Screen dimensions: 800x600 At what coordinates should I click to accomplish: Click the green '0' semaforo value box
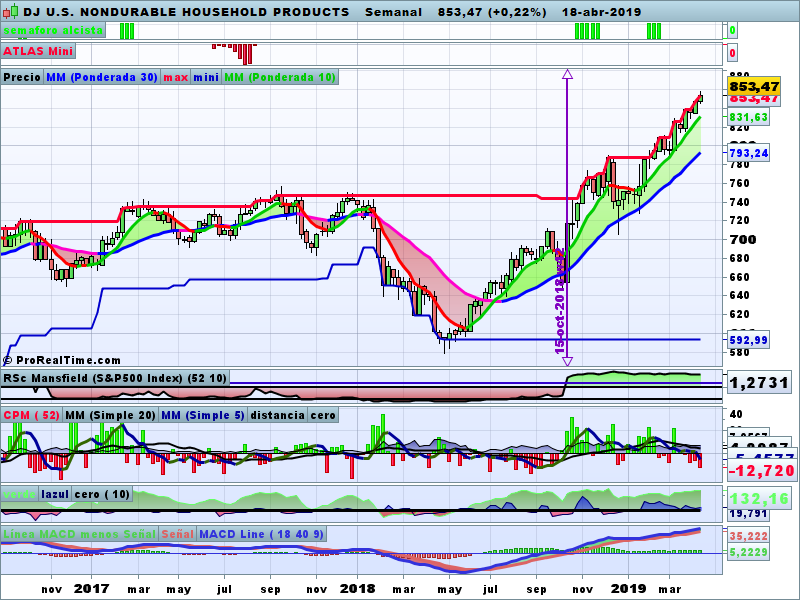(732, 31)
